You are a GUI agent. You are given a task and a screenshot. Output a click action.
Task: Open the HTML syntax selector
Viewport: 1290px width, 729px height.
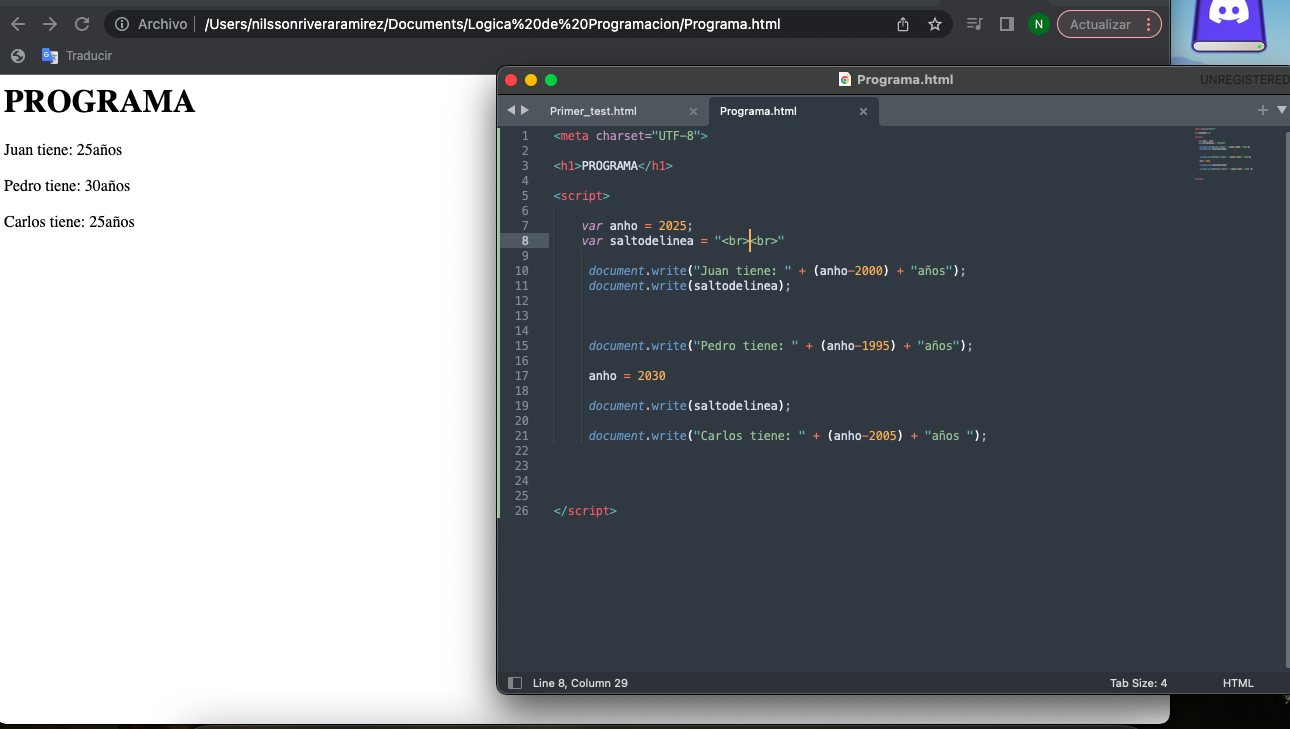pyautogui.click(x=1238, y=683)
